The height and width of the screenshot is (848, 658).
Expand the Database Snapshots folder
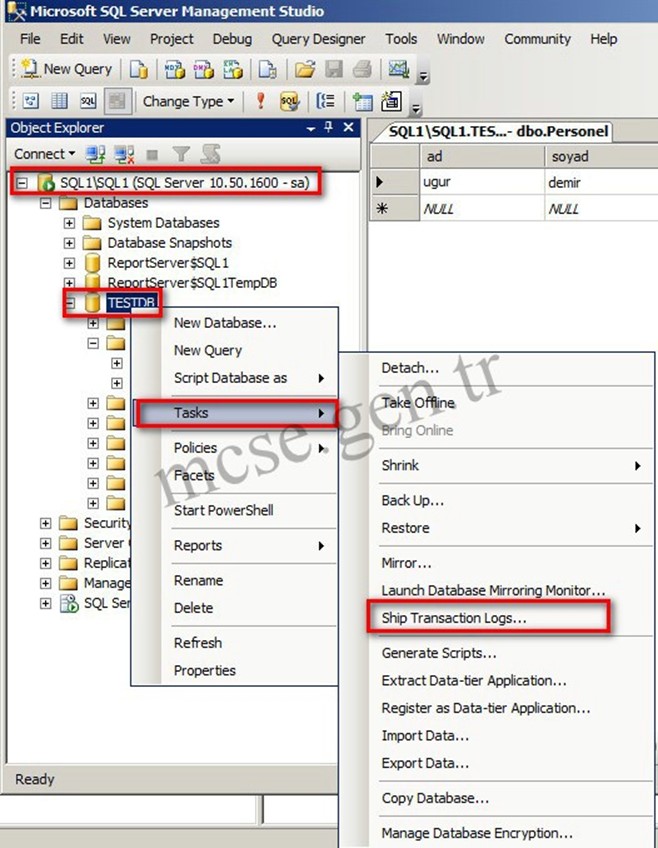(x=69, y=243)
